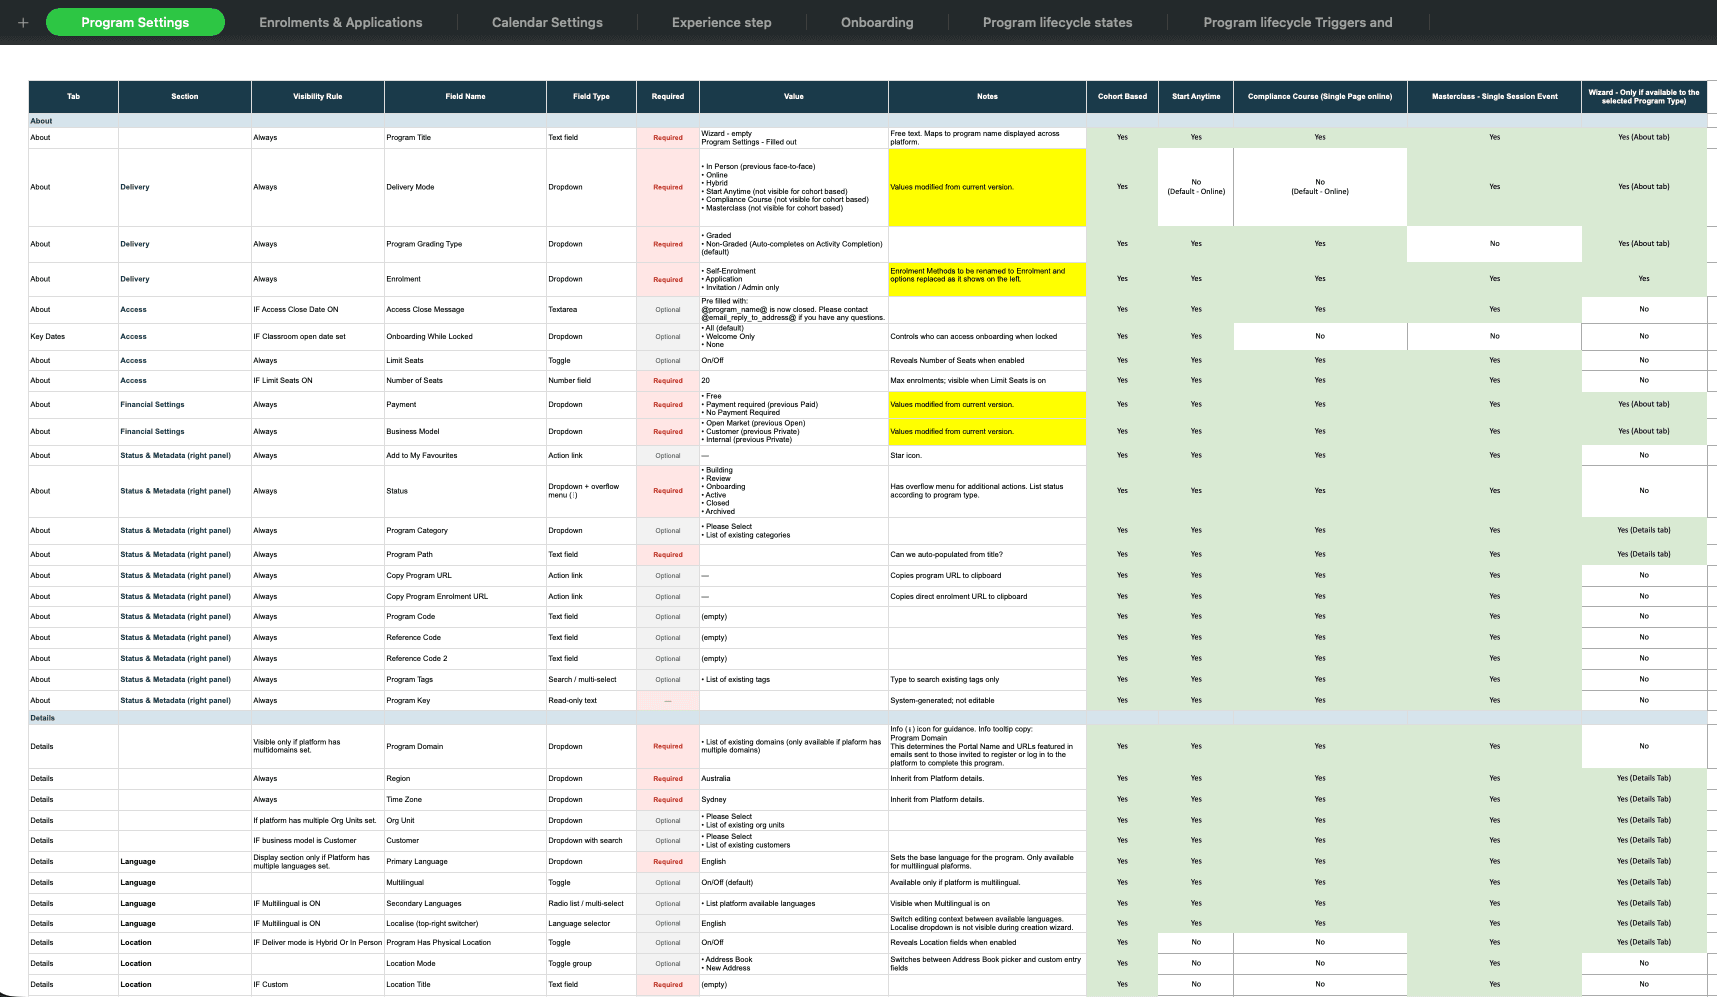Go to the Experience step tab
This screenshot has height=997, width=1717.
[x=721, y=22]
